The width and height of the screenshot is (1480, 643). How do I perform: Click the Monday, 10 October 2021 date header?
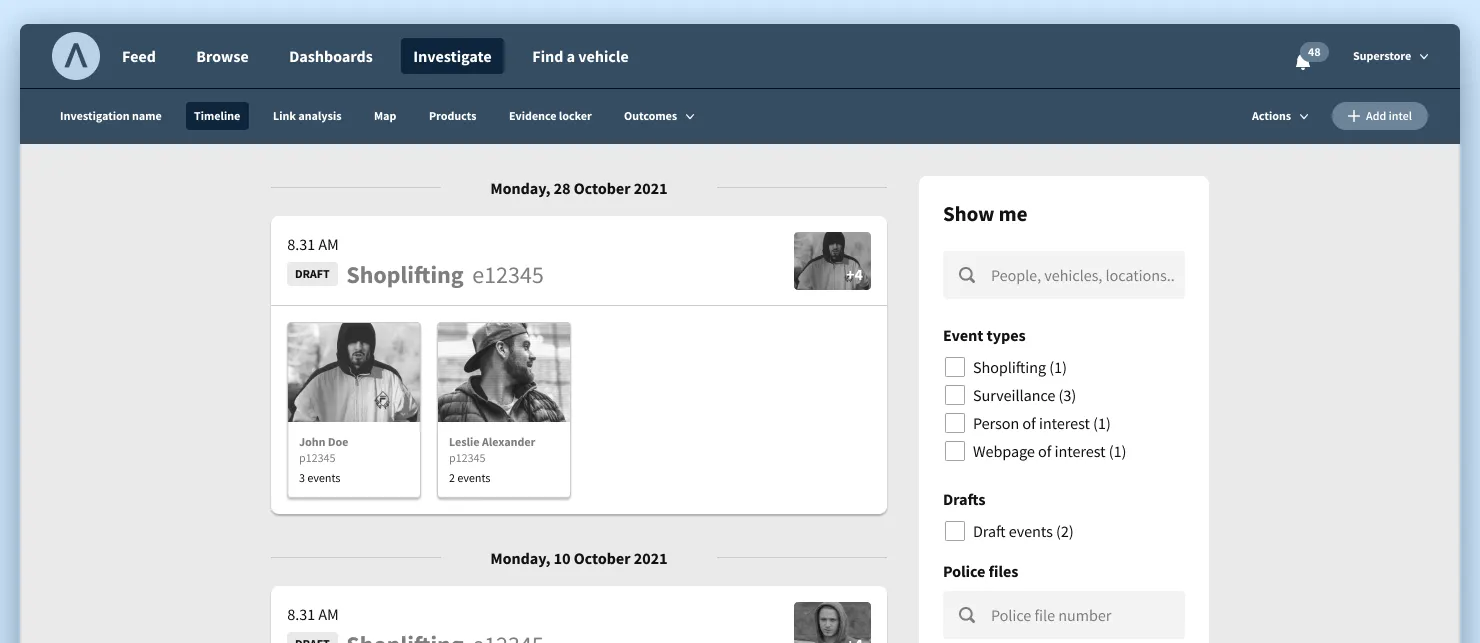click(x=579, y=558)
